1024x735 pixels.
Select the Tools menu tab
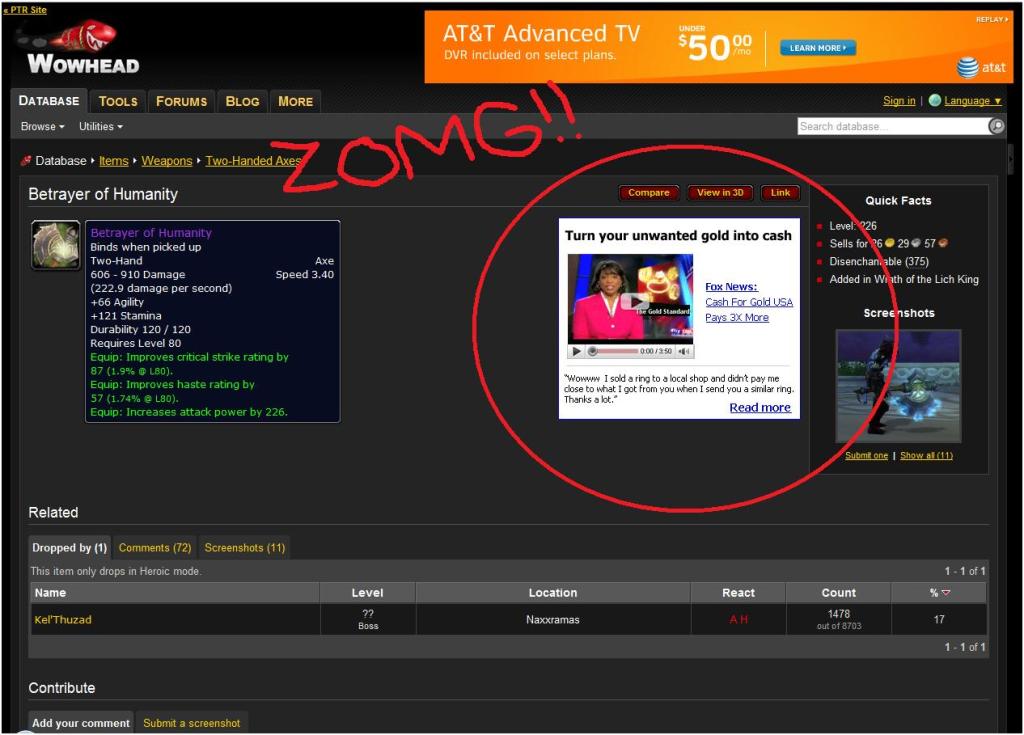click(118, 101)
